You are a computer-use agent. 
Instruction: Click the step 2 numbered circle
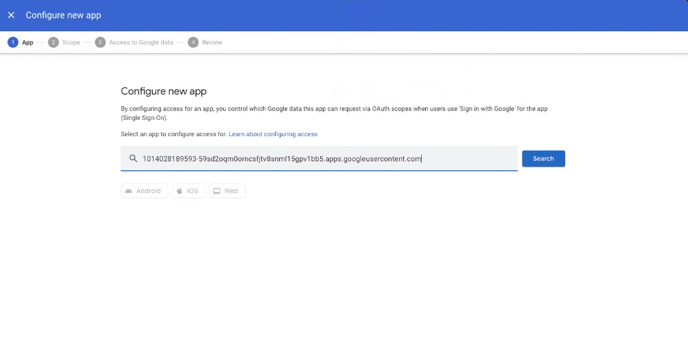[53, 42]
